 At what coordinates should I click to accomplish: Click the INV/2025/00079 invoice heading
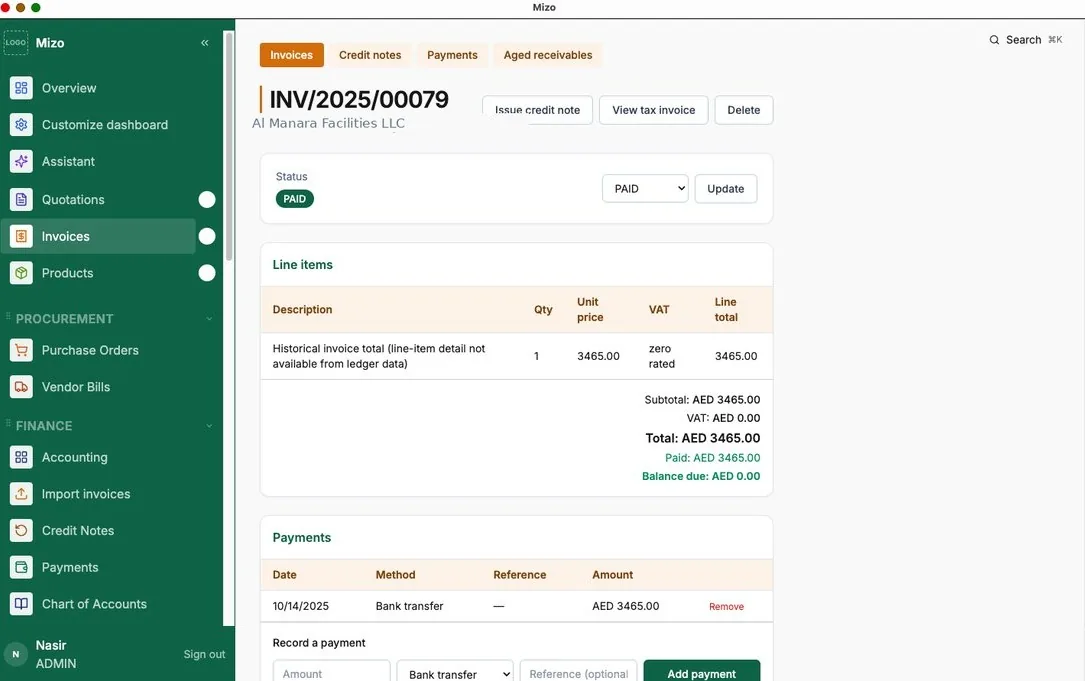pyautogui.click(x=359, y=99)
